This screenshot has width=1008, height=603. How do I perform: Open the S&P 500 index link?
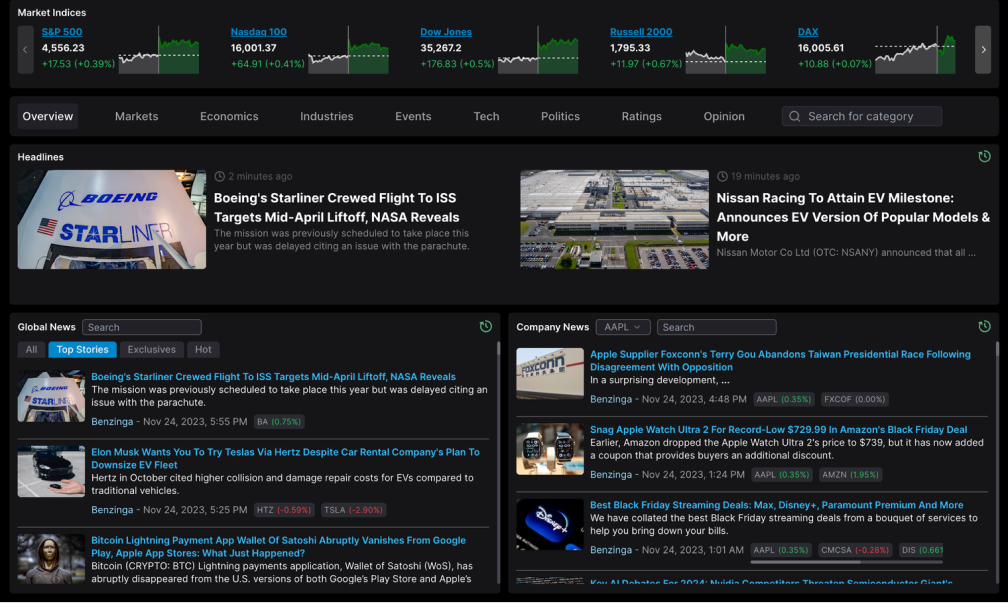[62, 32]
